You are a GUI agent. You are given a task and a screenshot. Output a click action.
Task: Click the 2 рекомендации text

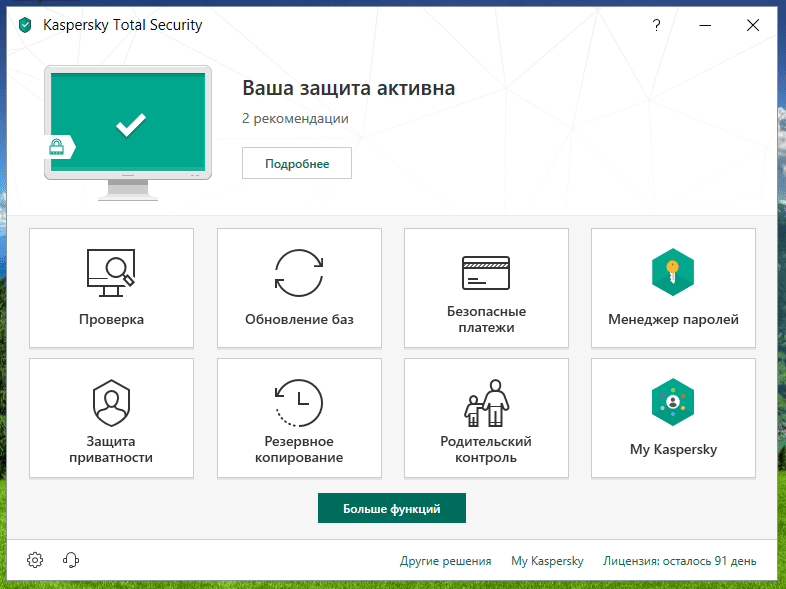295,119
